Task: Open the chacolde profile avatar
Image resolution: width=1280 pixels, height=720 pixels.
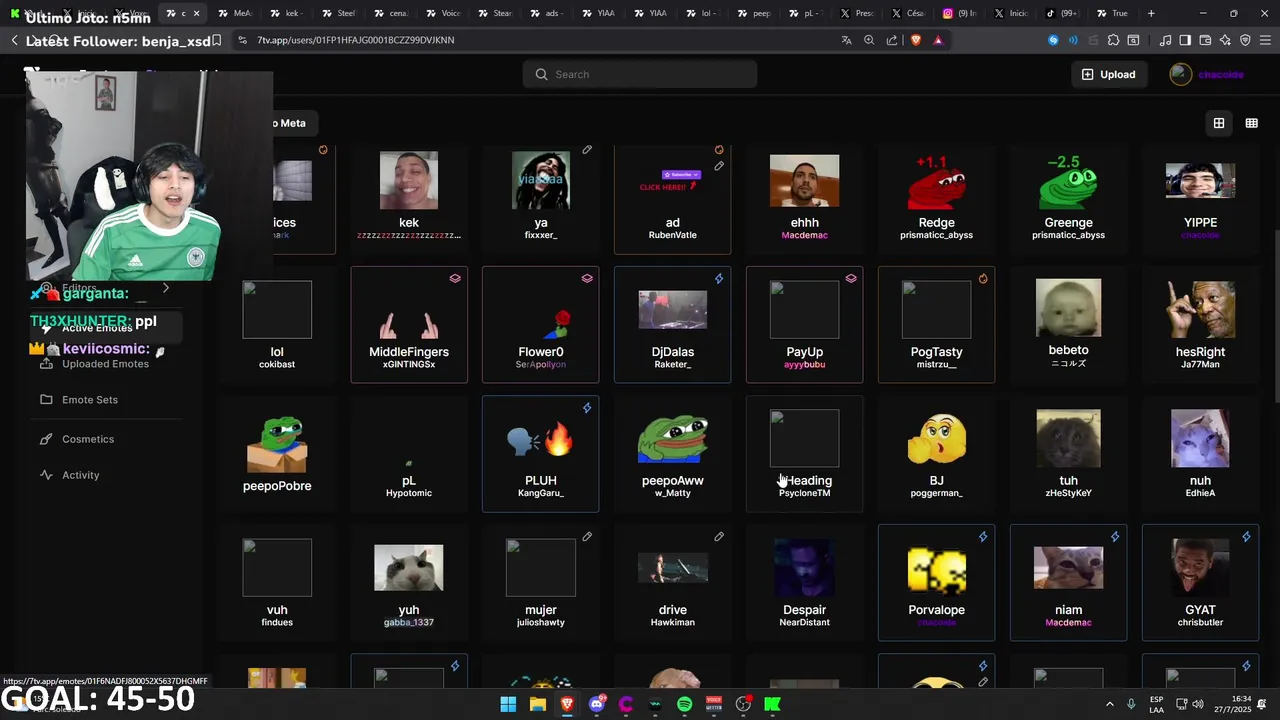Action: [1181, 74]
